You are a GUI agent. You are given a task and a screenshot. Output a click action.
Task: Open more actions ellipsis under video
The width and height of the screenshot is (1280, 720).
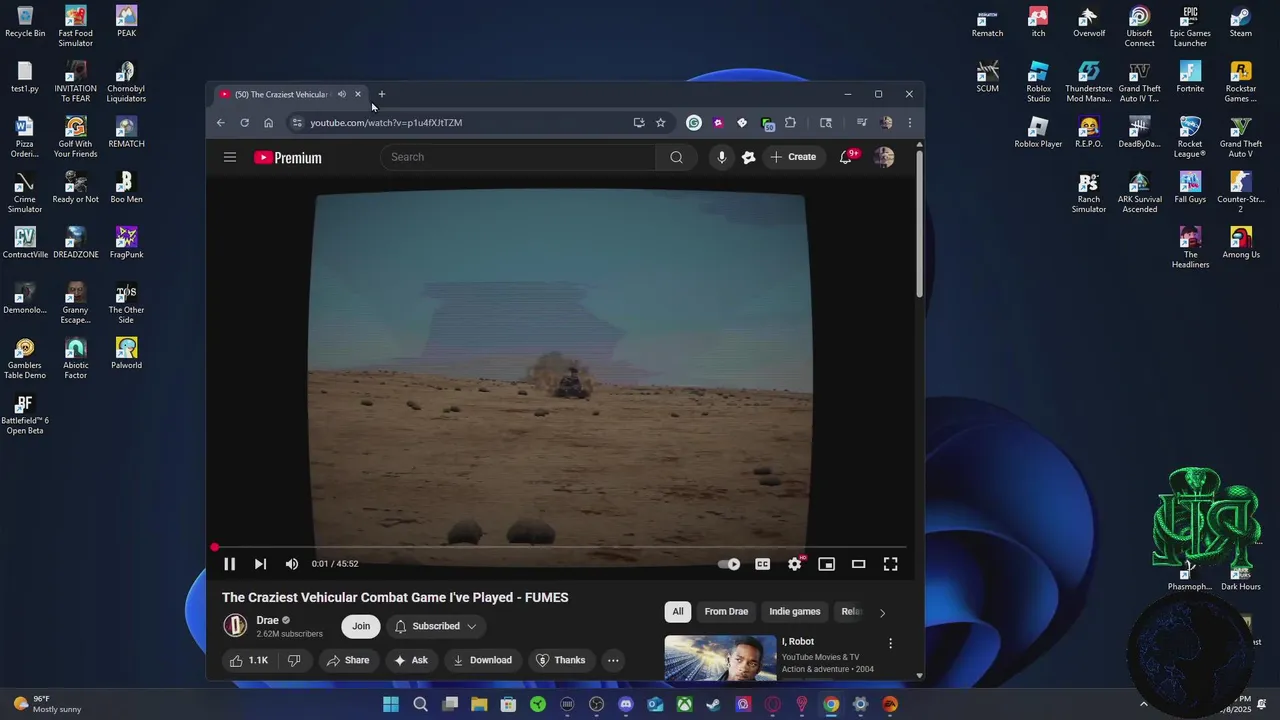coord(613,660)
